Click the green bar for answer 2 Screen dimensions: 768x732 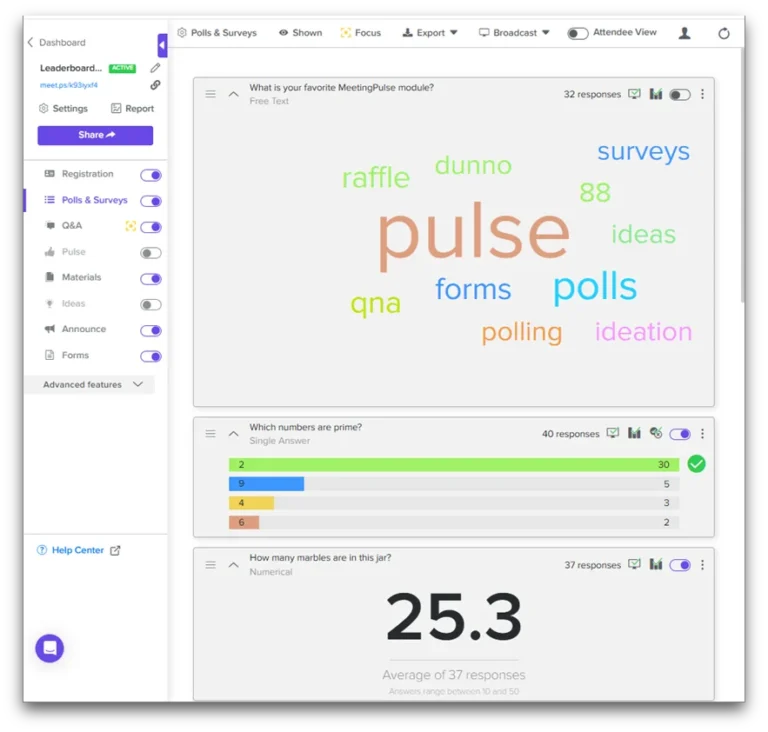click(454, 464)
